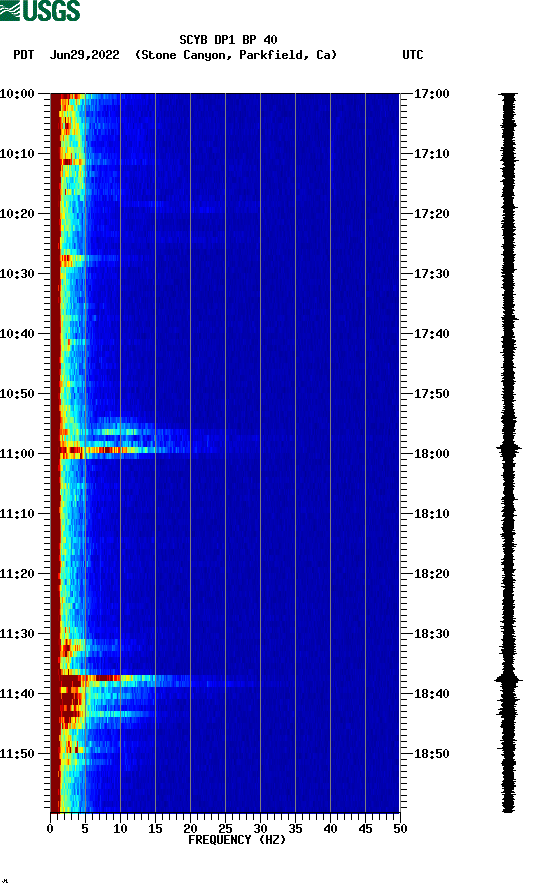The width and height of the screenshot is (552, 892).
Task: Select the title text SCYB DP1 BP 40
Action: point(228,40)
